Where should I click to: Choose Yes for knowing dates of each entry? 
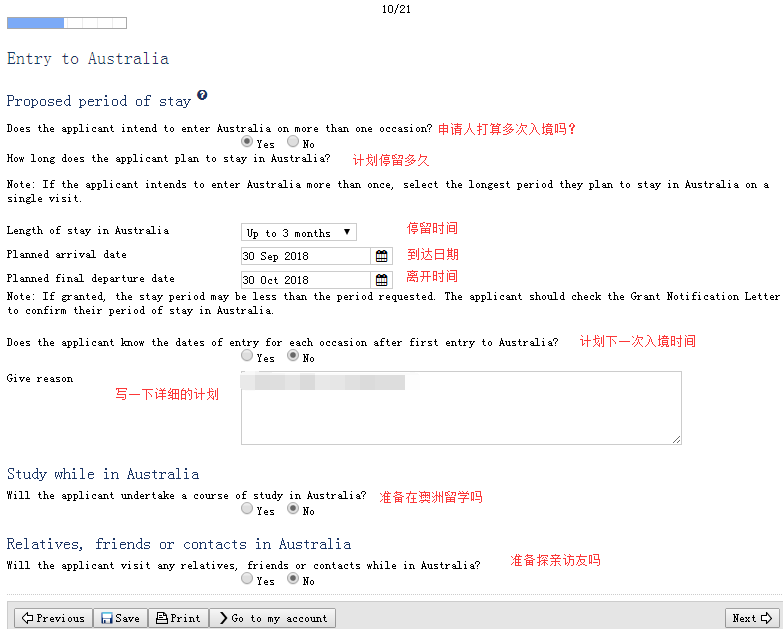247,356
